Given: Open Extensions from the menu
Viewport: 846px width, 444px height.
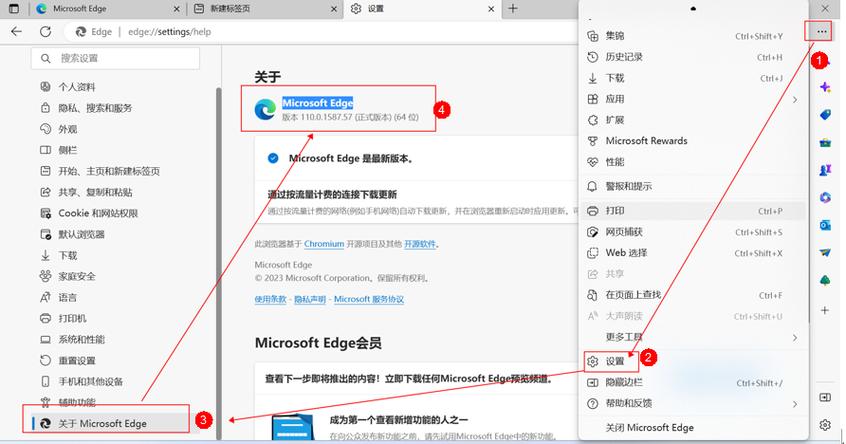Looking at the screenshot, I should 694,120.
